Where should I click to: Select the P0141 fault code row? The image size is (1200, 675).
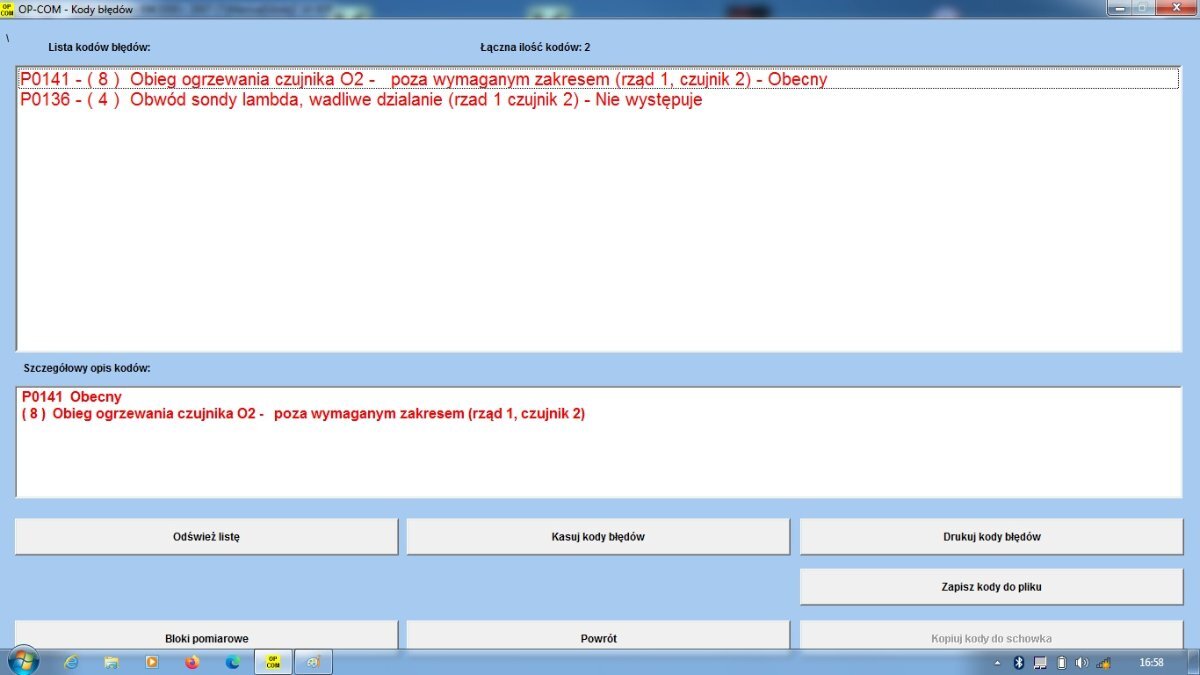pos(423,79)
